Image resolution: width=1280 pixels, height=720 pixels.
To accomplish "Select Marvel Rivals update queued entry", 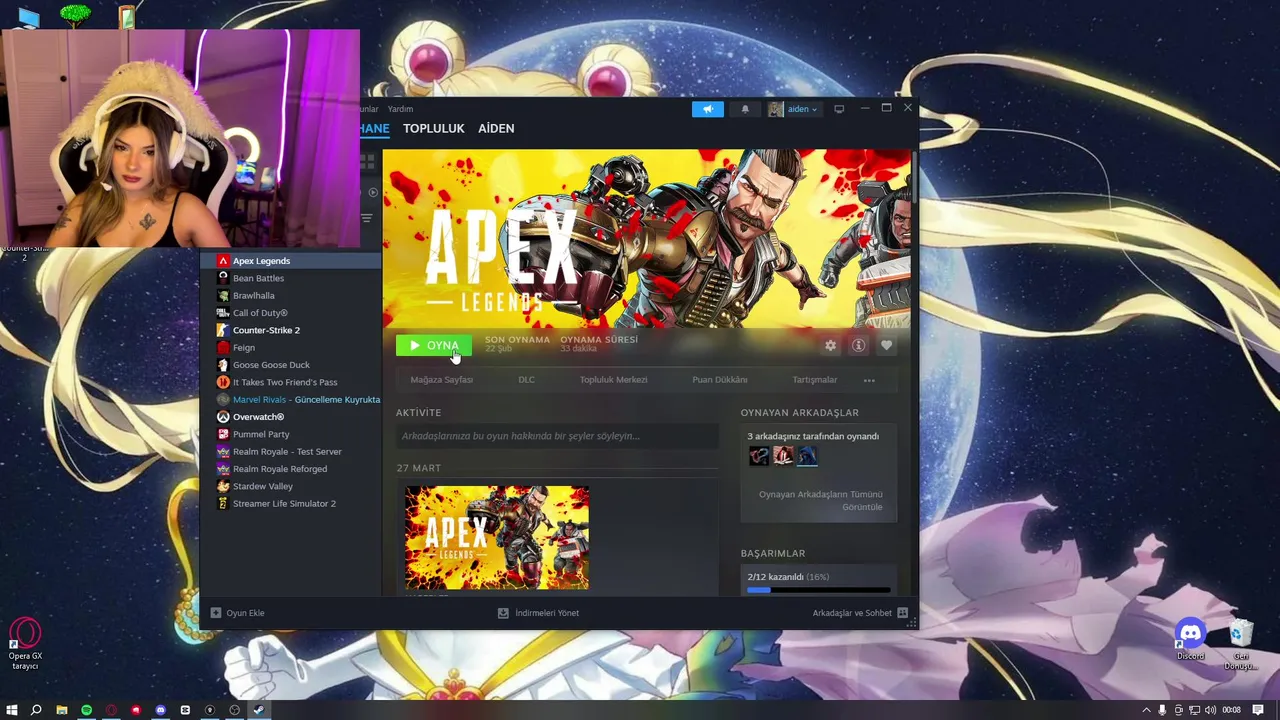I will pos(291,400).
